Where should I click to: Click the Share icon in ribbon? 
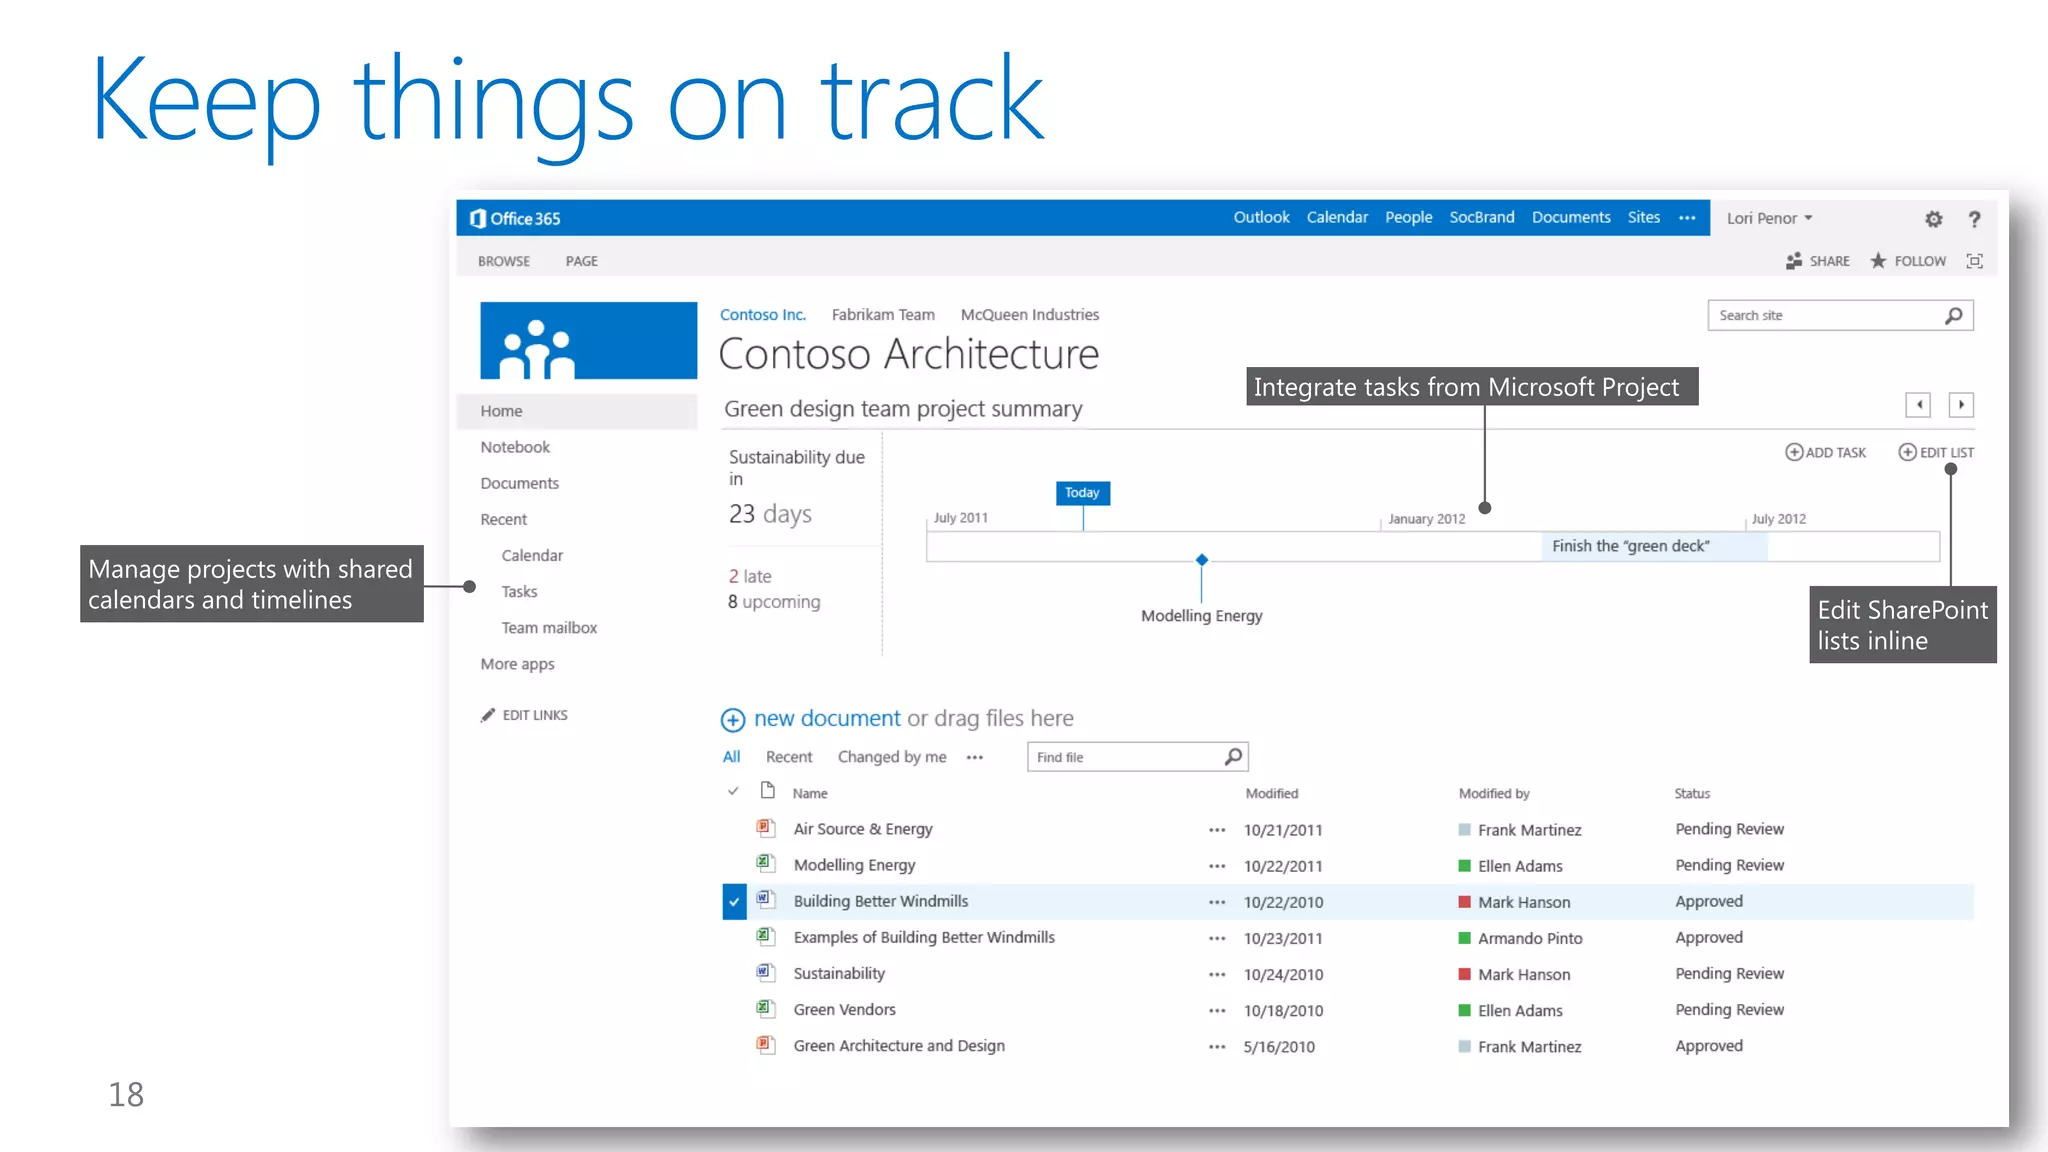(x=1794, y=261)
